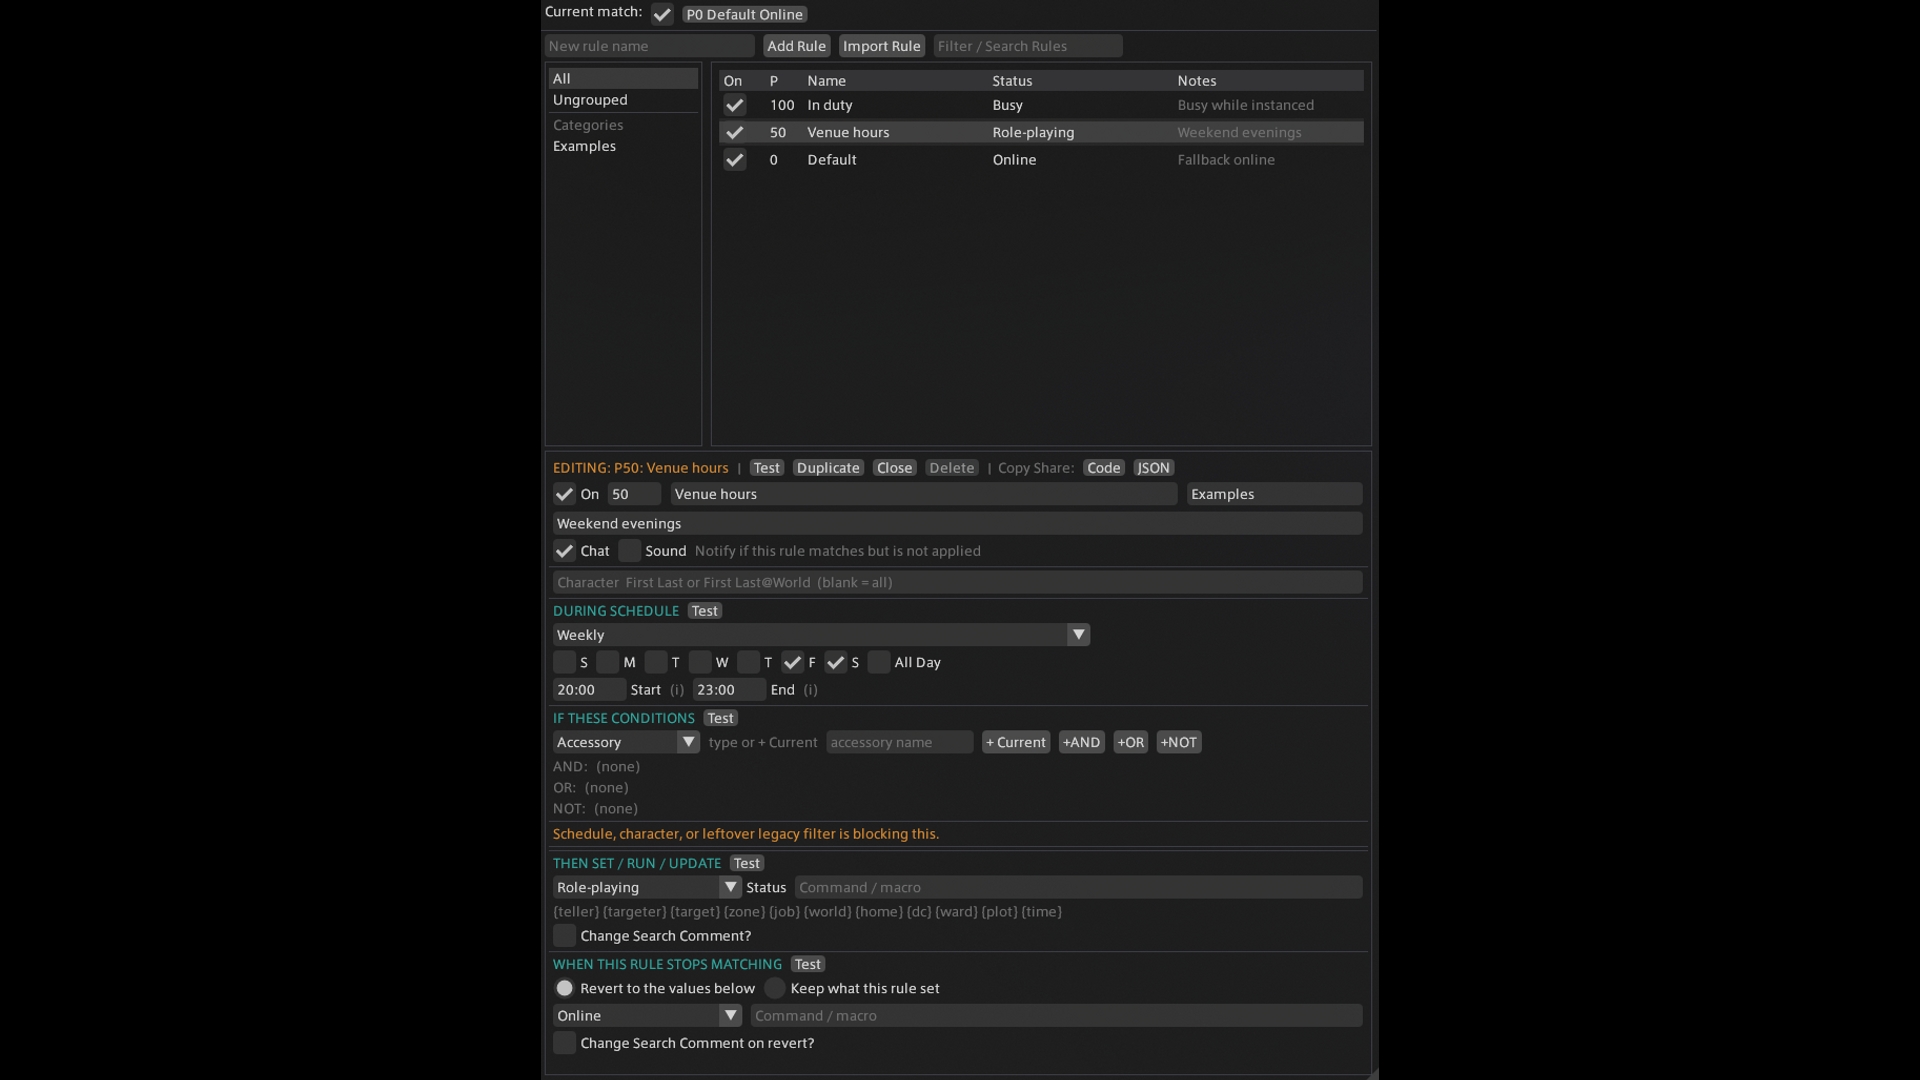Open the Examples category
The height and width of the screenshot is (1080, 1920).
(623, 146)
